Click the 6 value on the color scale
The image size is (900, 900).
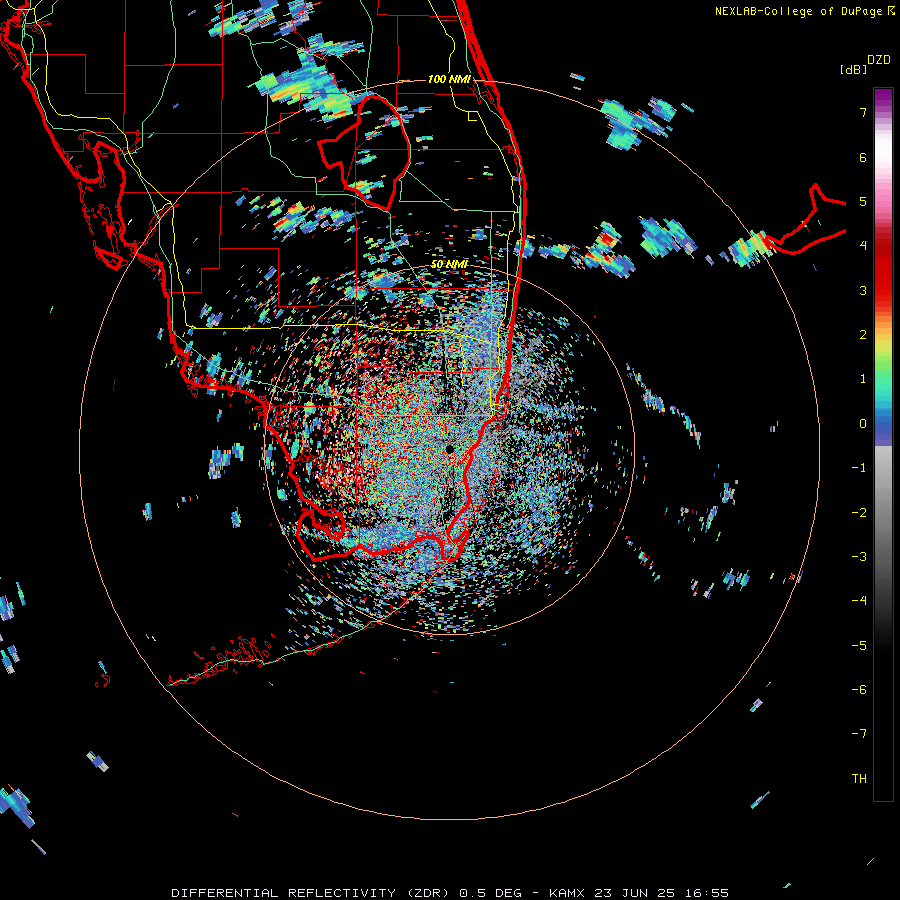pos(863,157)
